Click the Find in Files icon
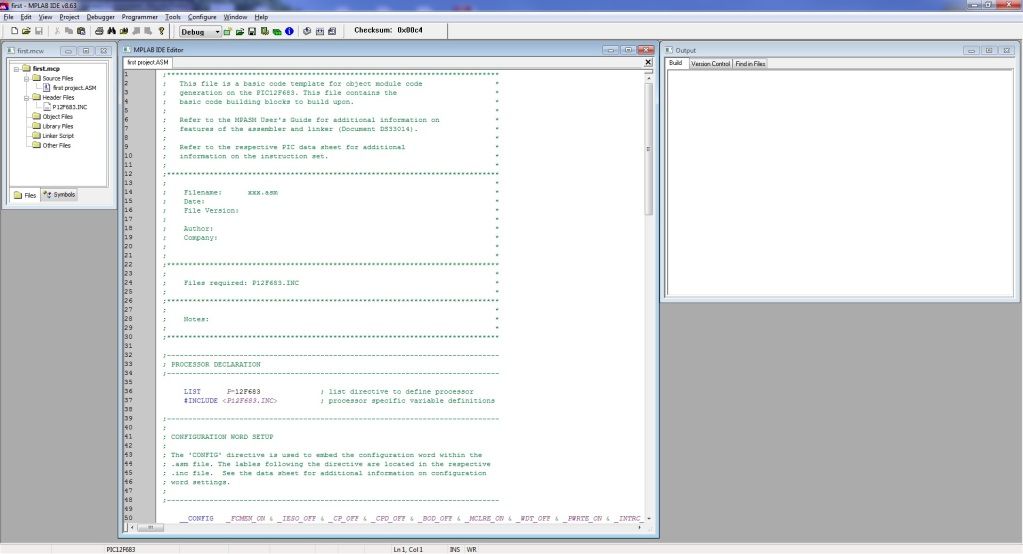This screenshot has width=1023, height=554. point(124,31)
